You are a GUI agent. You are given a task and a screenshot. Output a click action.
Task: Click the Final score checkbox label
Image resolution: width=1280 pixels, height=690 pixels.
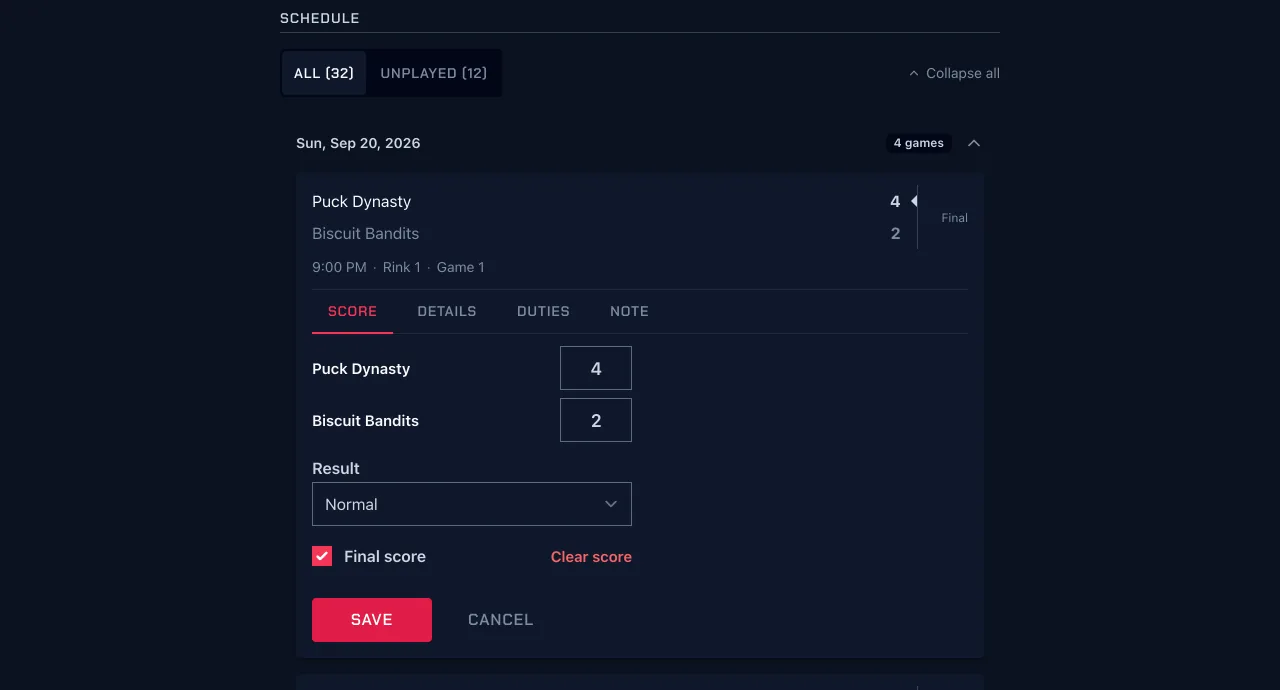pyautogui.click(x=385, y=557)
